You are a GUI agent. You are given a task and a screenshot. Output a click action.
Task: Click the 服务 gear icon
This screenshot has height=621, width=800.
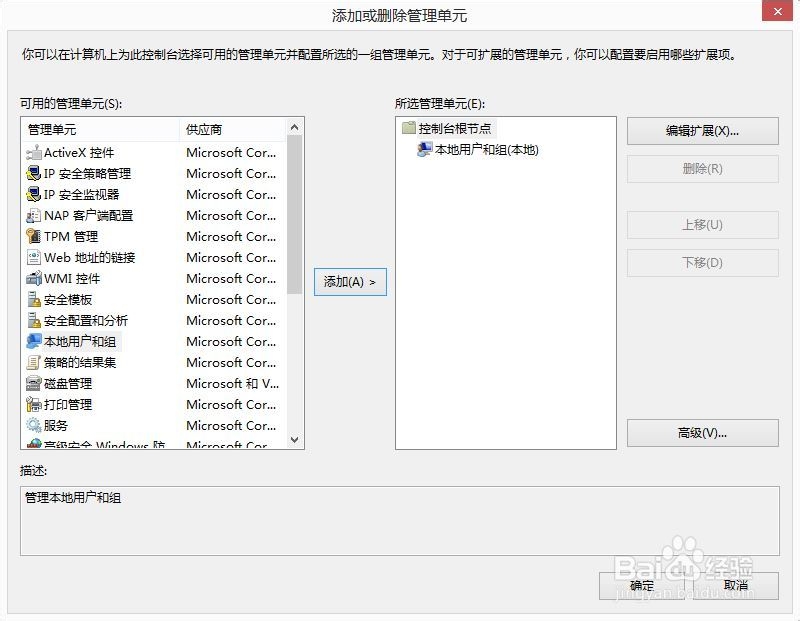(34, 425)
